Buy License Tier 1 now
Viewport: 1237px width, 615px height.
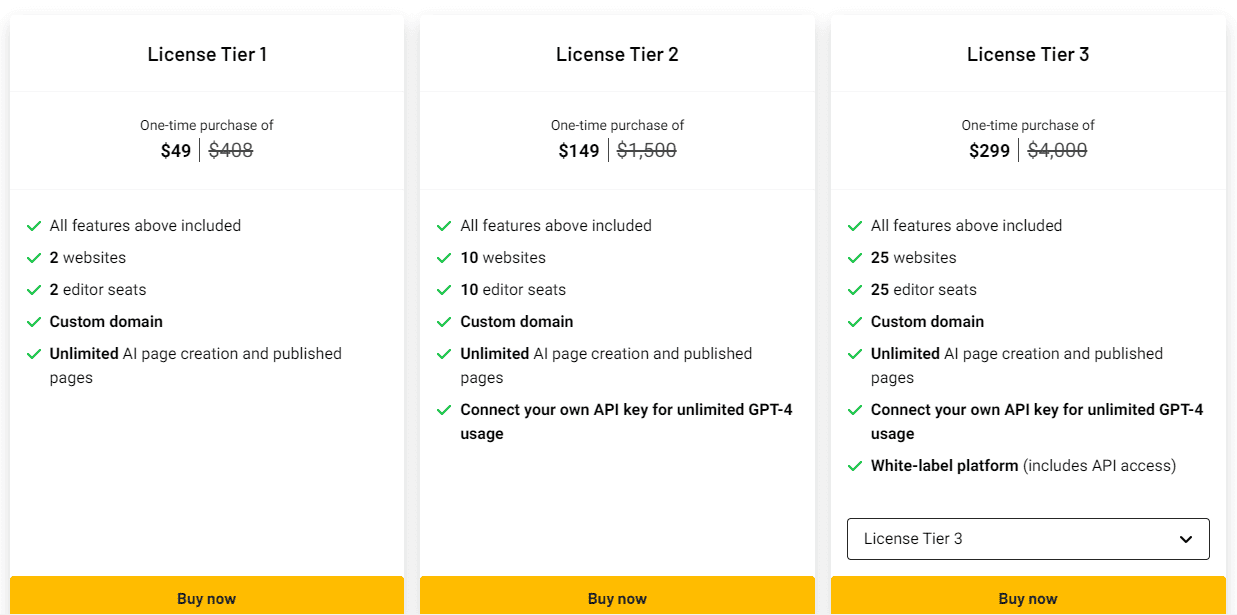(x=207, y=598)
